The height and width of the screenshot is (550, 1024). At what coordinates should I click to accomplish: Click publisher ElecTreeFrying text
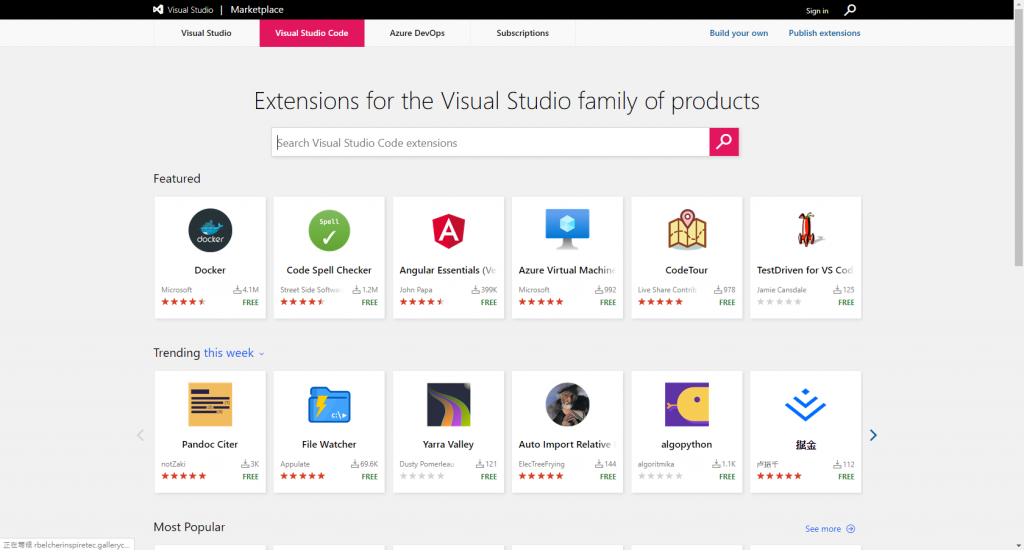541,464
